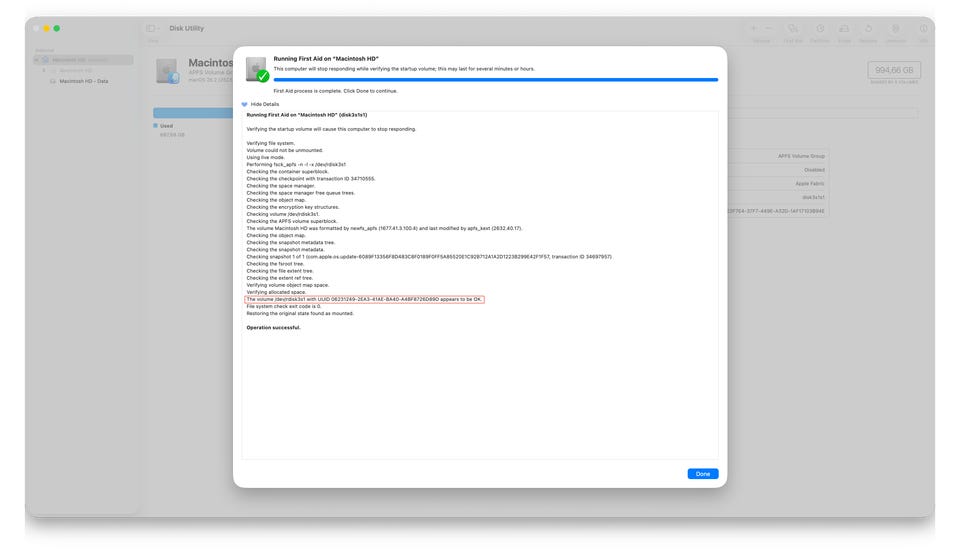Screen dimensions: 960x550
Task: Click the 994.66 GB capacity box
Action: point(894,70)
